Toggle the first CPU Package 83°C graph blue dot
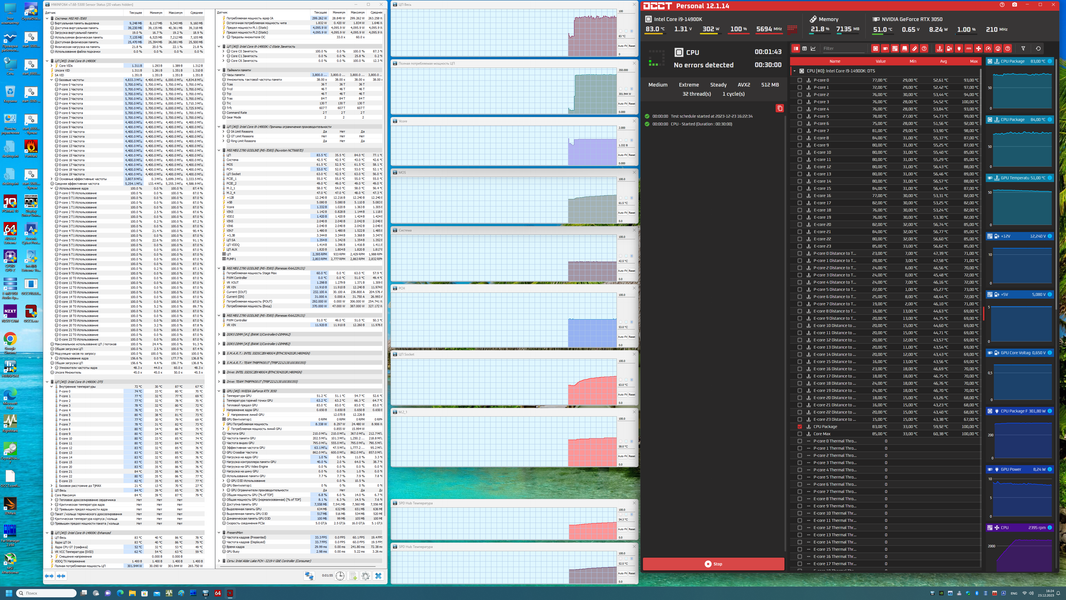The image size is (1066, 600). 1050,61
